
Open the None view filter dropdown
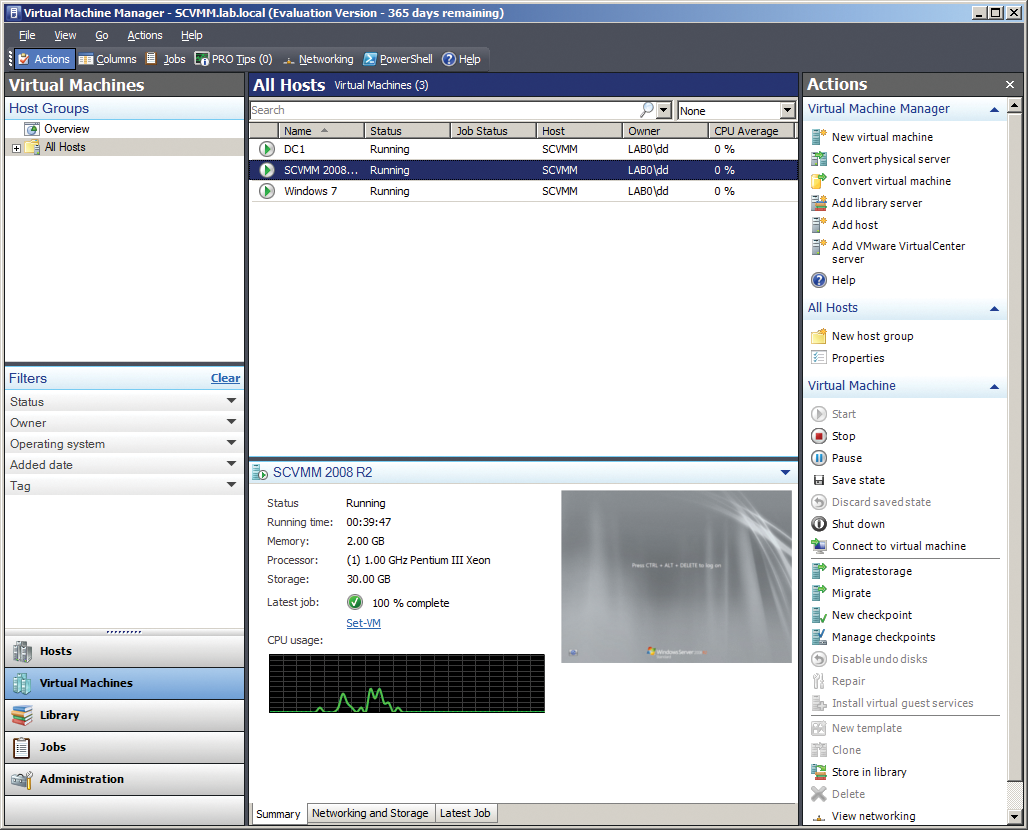click(787, 110)
